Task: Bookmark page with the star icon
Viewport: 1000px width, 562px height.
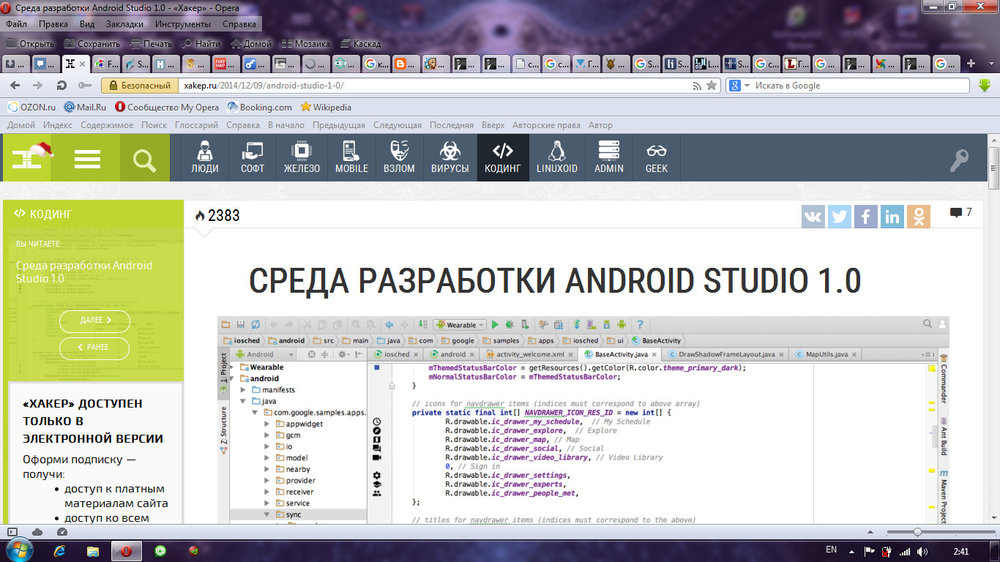Action: coord(712,86)
